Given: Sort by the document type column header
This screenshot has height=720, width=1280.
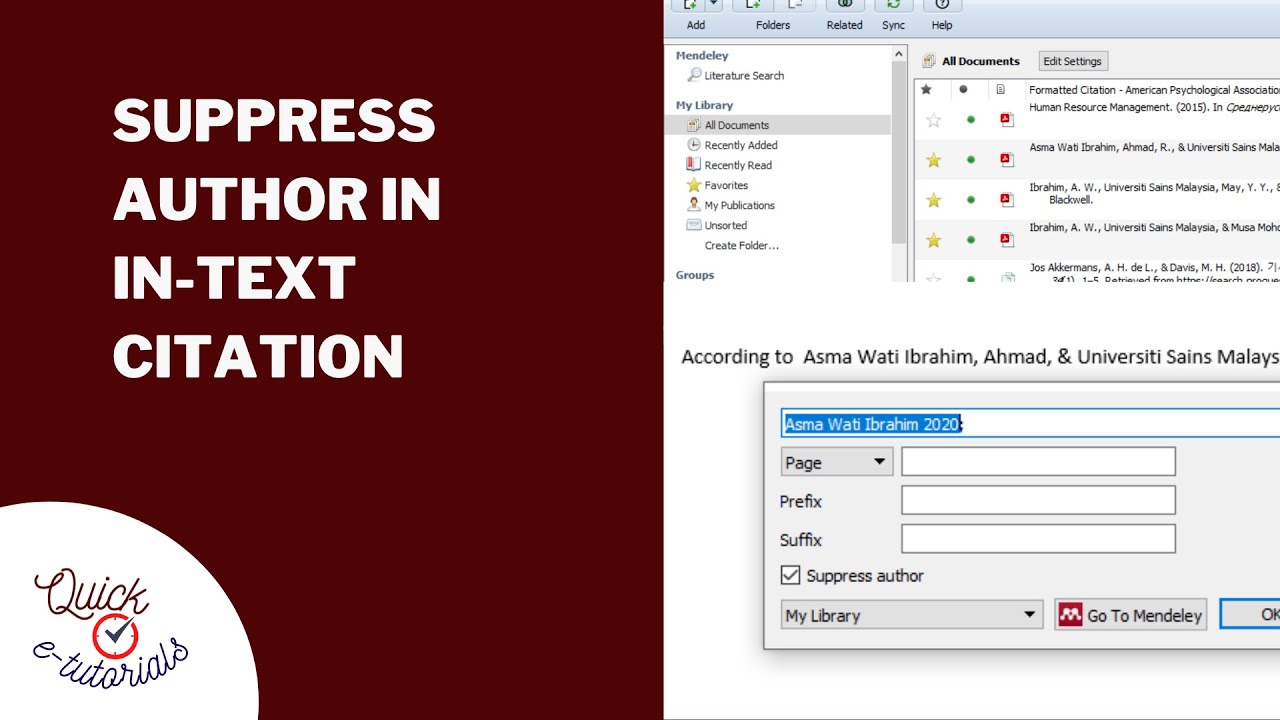Looking at the screenshot, I should click(x=1001, y=89).
